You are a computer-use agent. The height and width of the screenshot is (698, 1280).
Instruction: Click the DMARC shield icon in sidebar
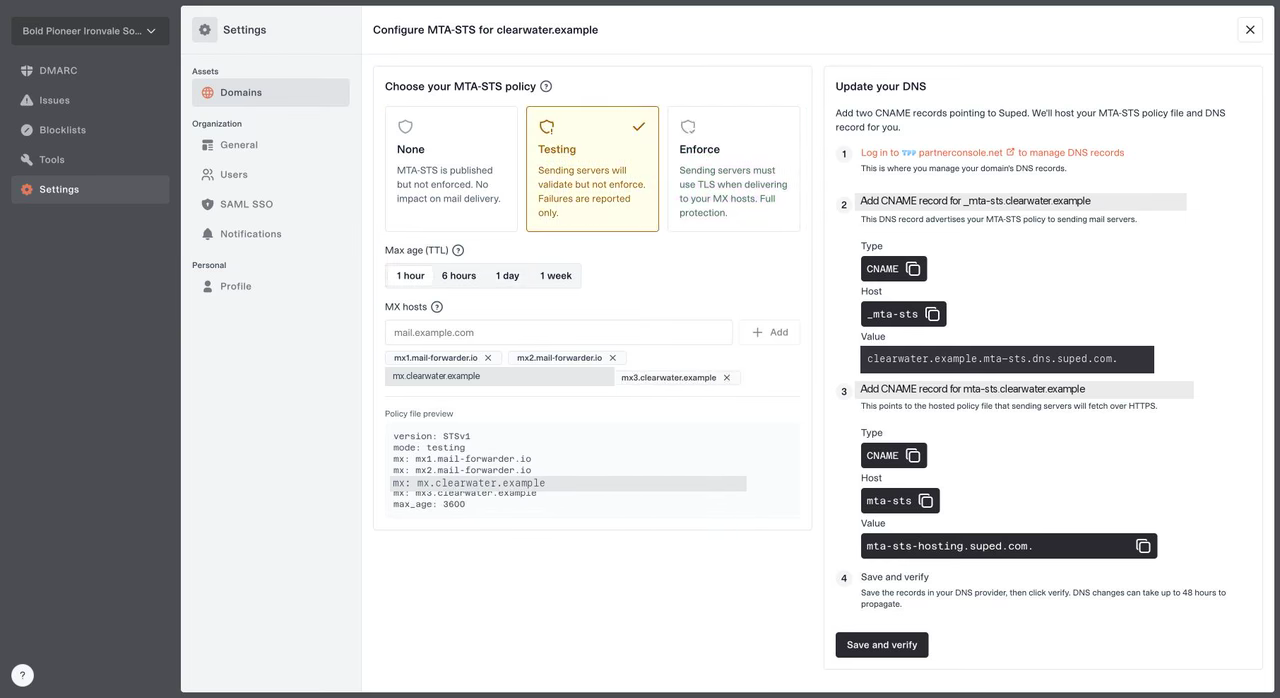tap(27, 71)
